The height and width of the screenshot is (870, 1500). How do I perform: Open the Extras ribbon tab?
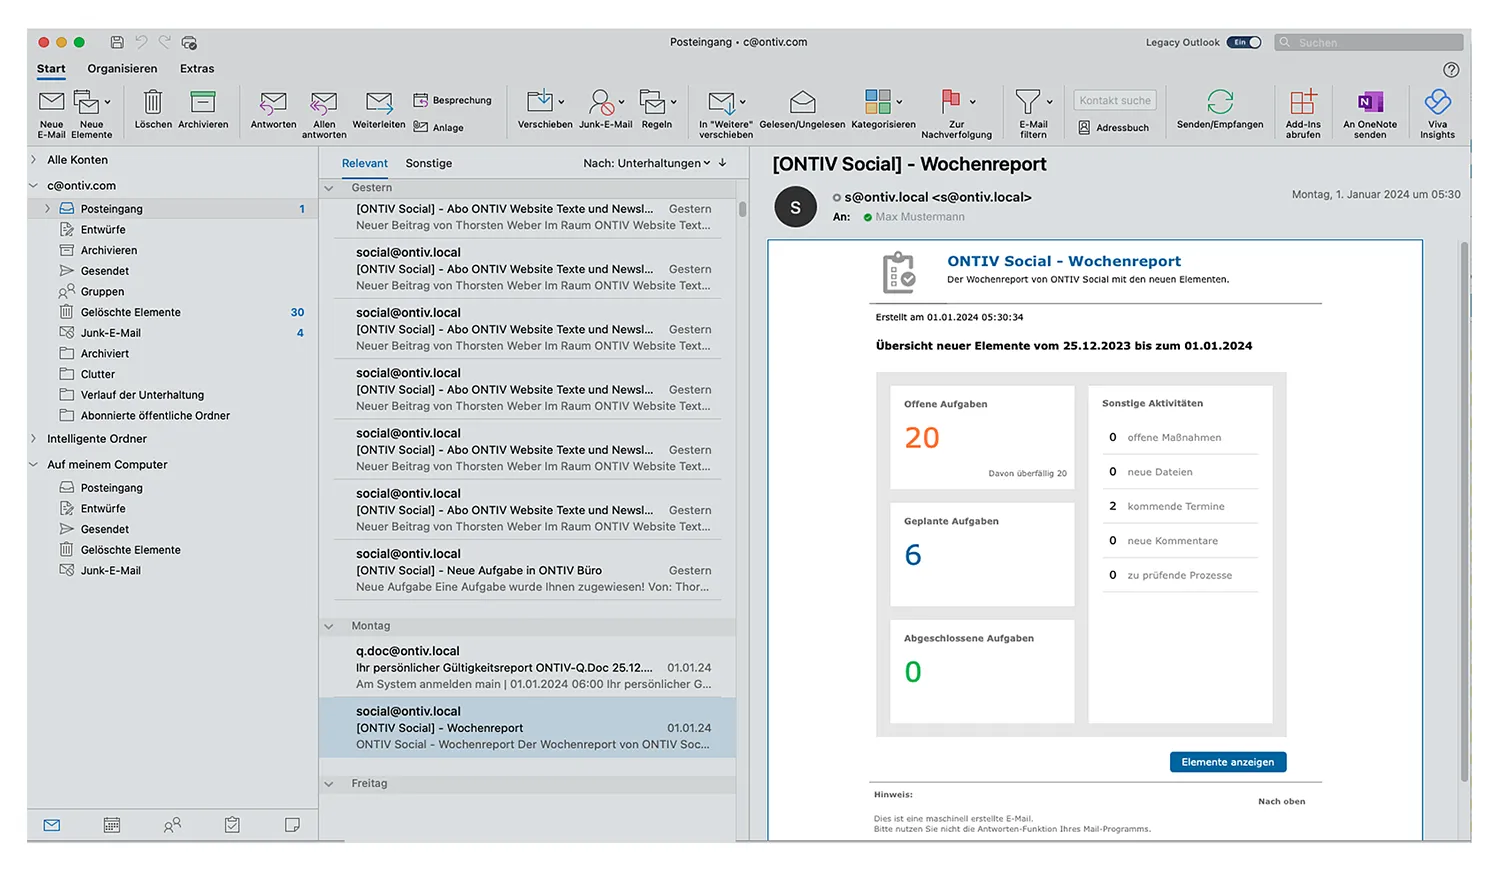(x=197, y=69)
